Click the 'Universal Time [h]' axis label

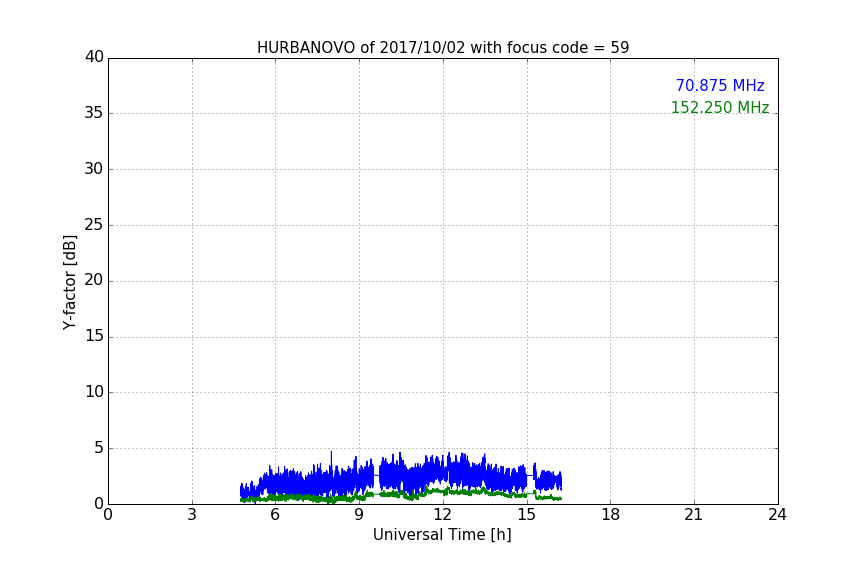442,535
